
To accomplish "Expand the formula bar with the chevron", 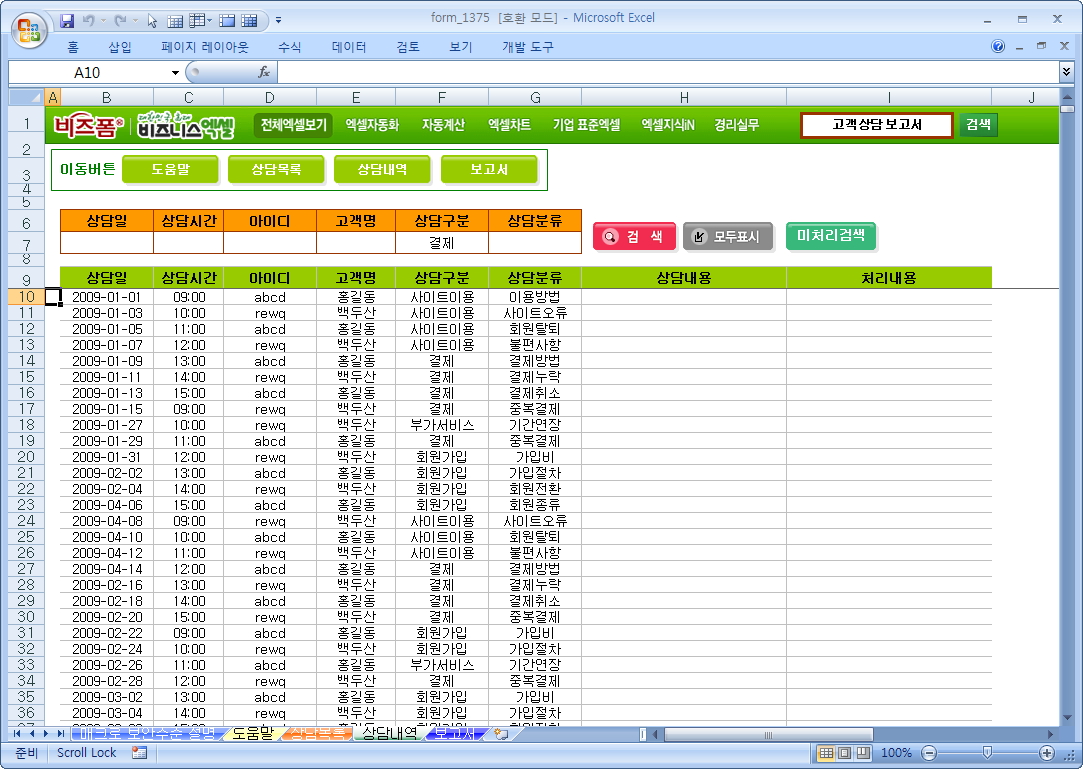I will click(1066, 72).
